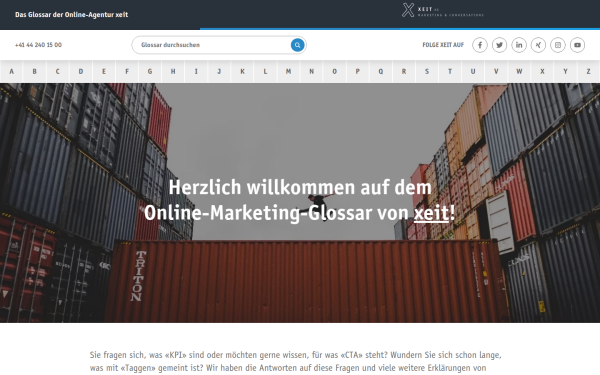Show entries starting with S
The height and width of the screenshot is (375, 600).
tap(427, 71)
